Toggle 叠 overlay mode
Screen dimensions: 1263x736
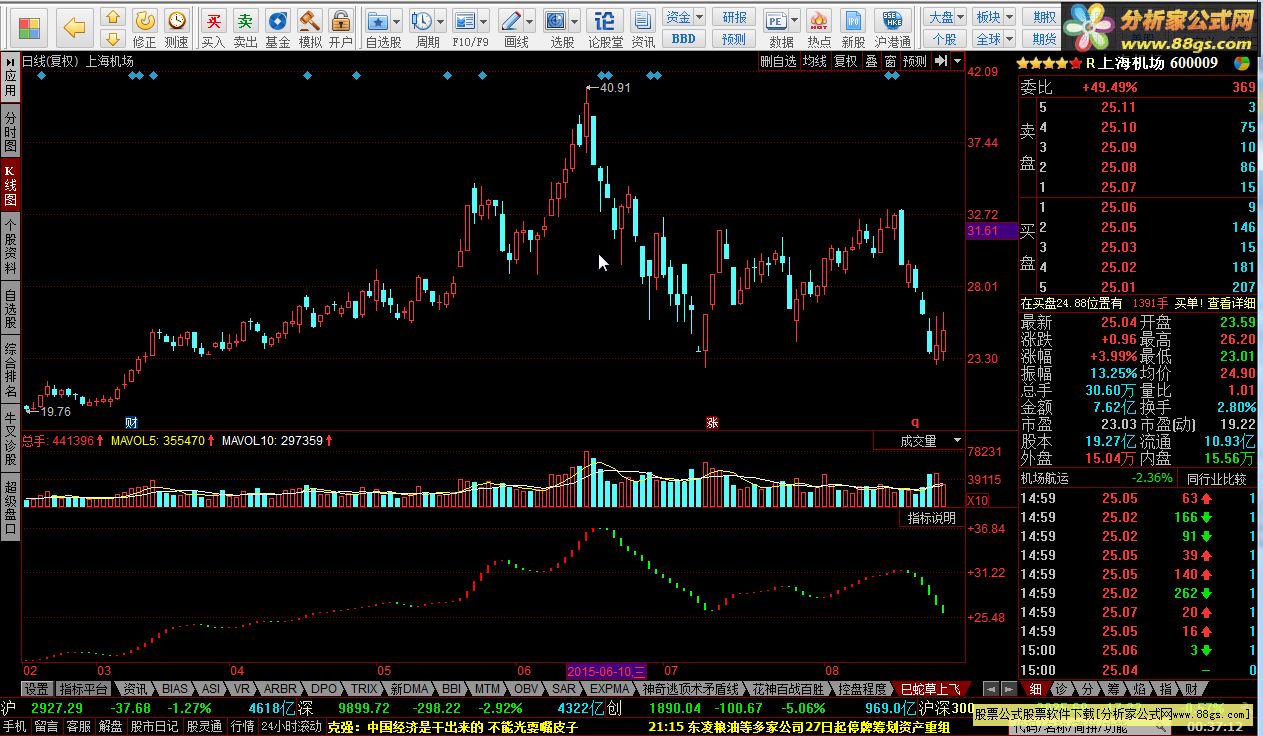pyautogui.click(x=871, y=61)
